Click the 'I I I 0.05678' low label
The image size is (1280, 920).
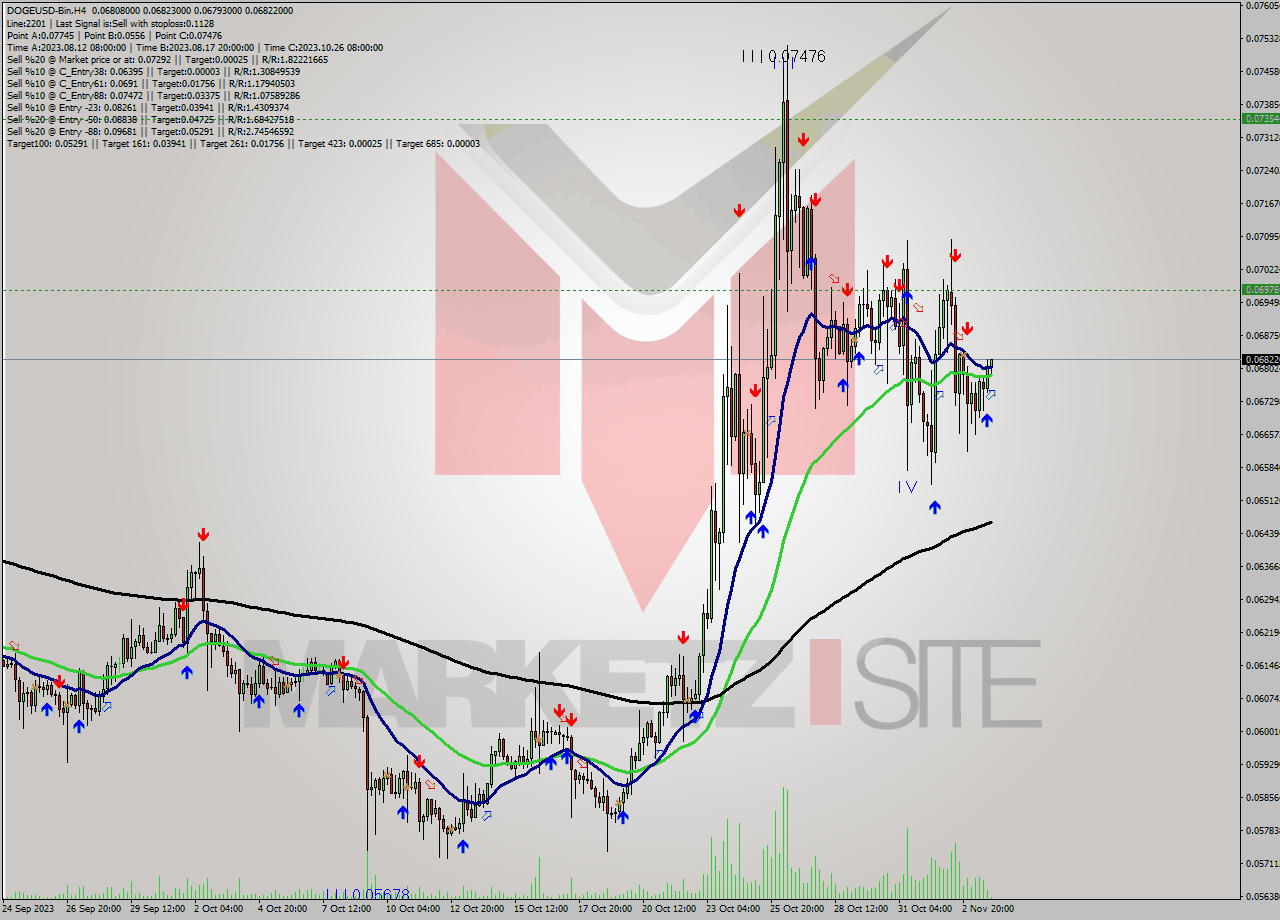coord(368,895)
